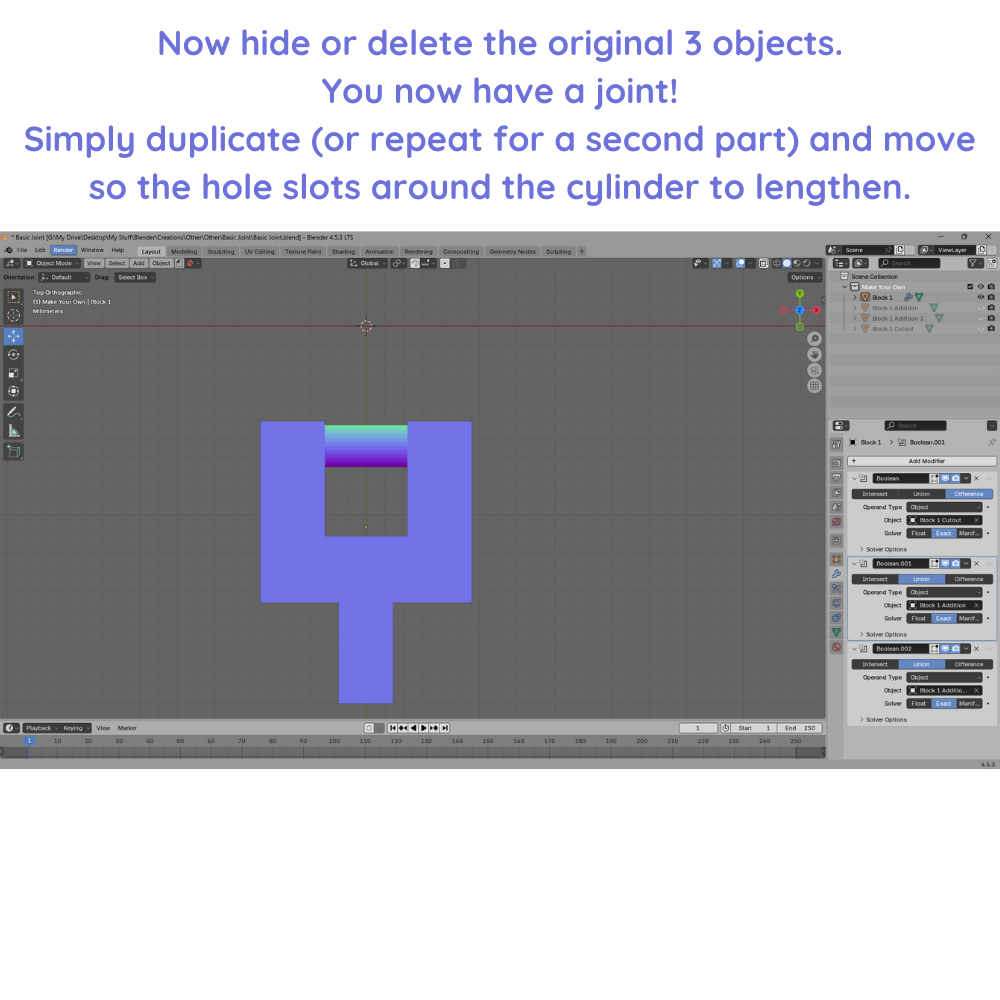Screen dimensions: 1000x1000
Task: Open Boolean Operand Type dropdown
Action: coord(945,507)
